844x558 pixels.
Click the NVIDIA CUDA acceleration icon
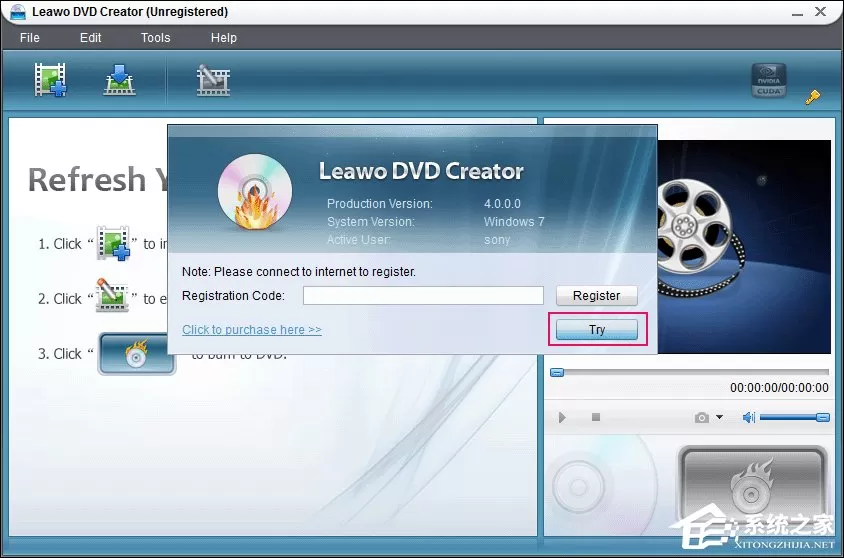pyautogui.click(x=769, y=81)
